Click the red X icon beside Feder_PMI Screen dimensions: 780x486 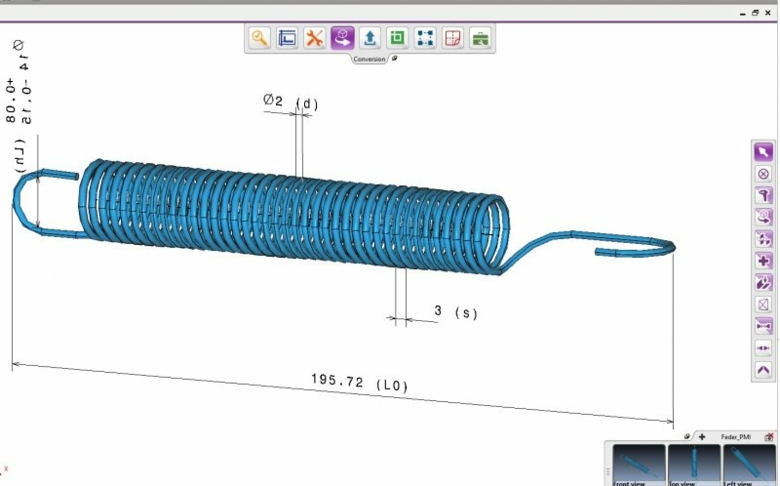click(x=769, y=437)
